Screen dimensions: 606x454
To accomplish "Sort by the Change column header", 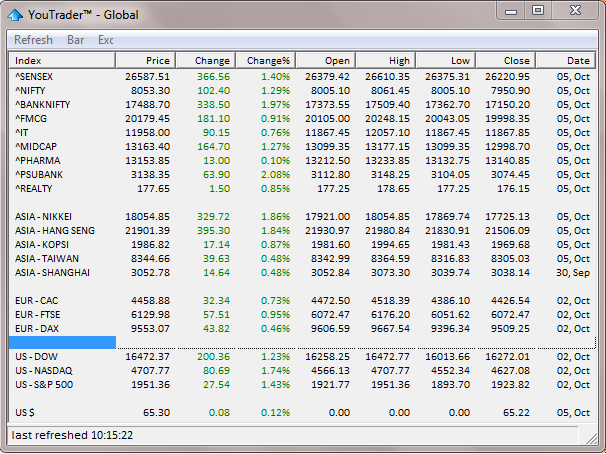I will point(206,61).
